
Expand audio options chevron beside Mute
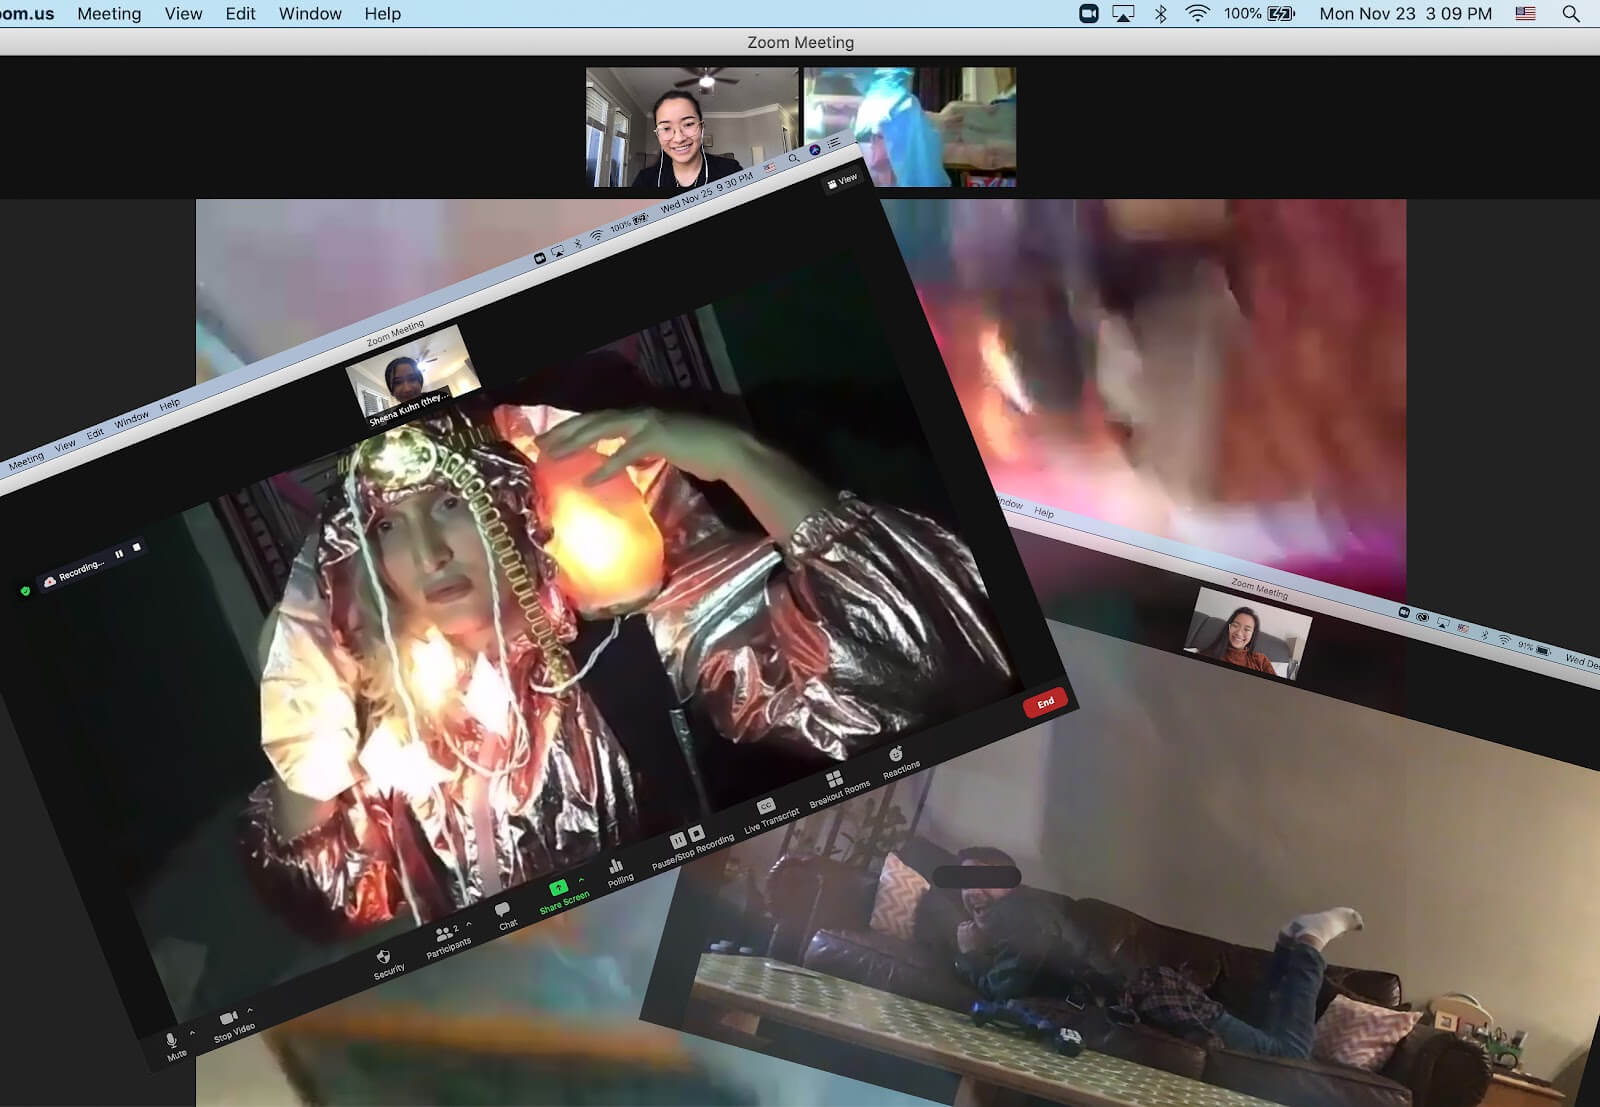pyautogui.click(x=192, y=1033)
